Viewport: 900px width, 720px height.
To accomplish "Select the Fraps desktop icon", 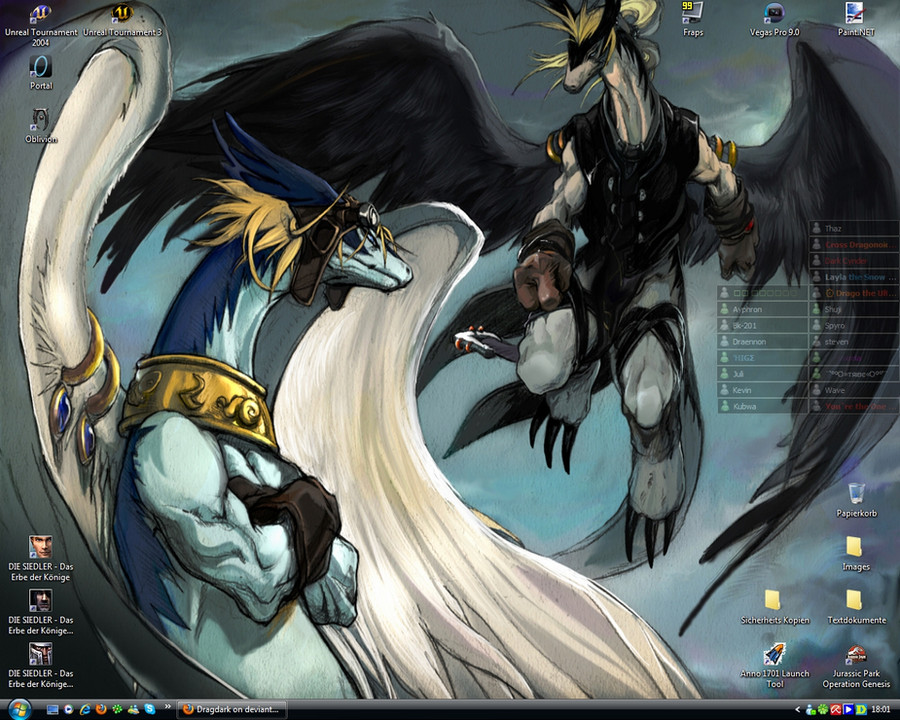I will pyautogui.click(x=693, y=20).
